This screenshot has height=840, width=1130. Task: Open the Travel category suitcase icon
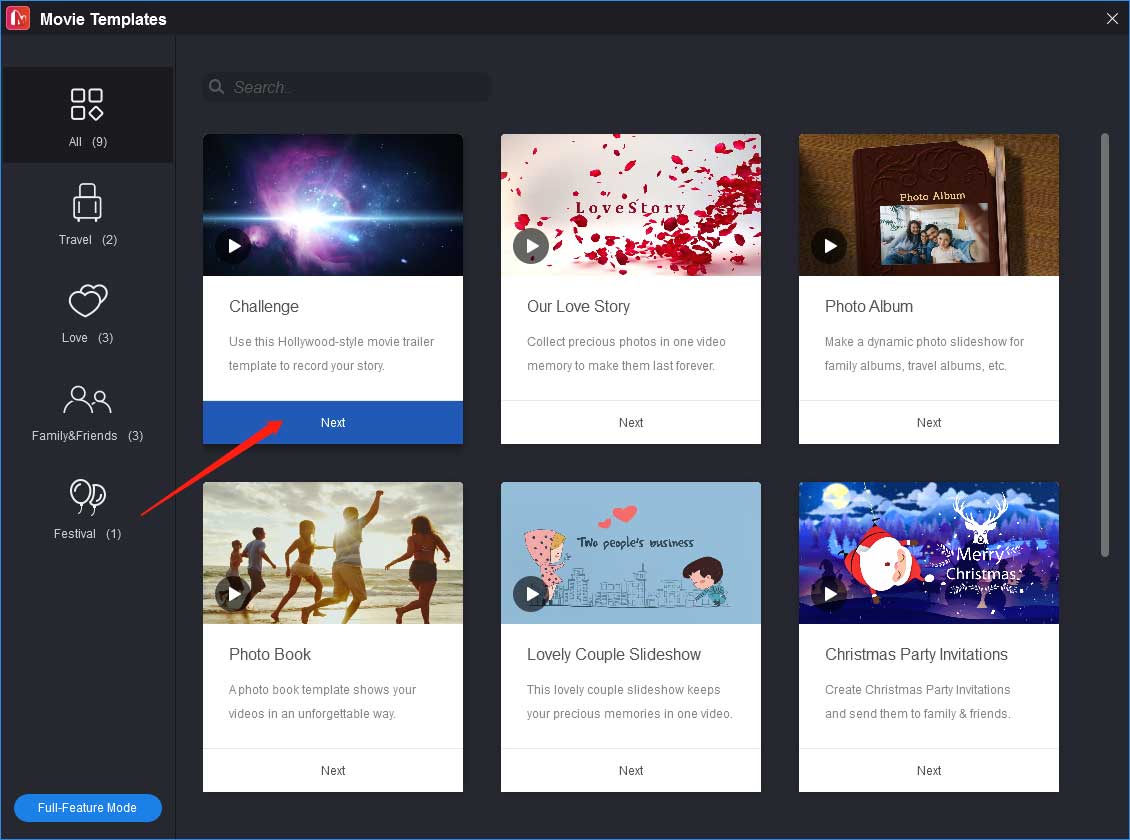pyautogui.click(x=86, y=202)
